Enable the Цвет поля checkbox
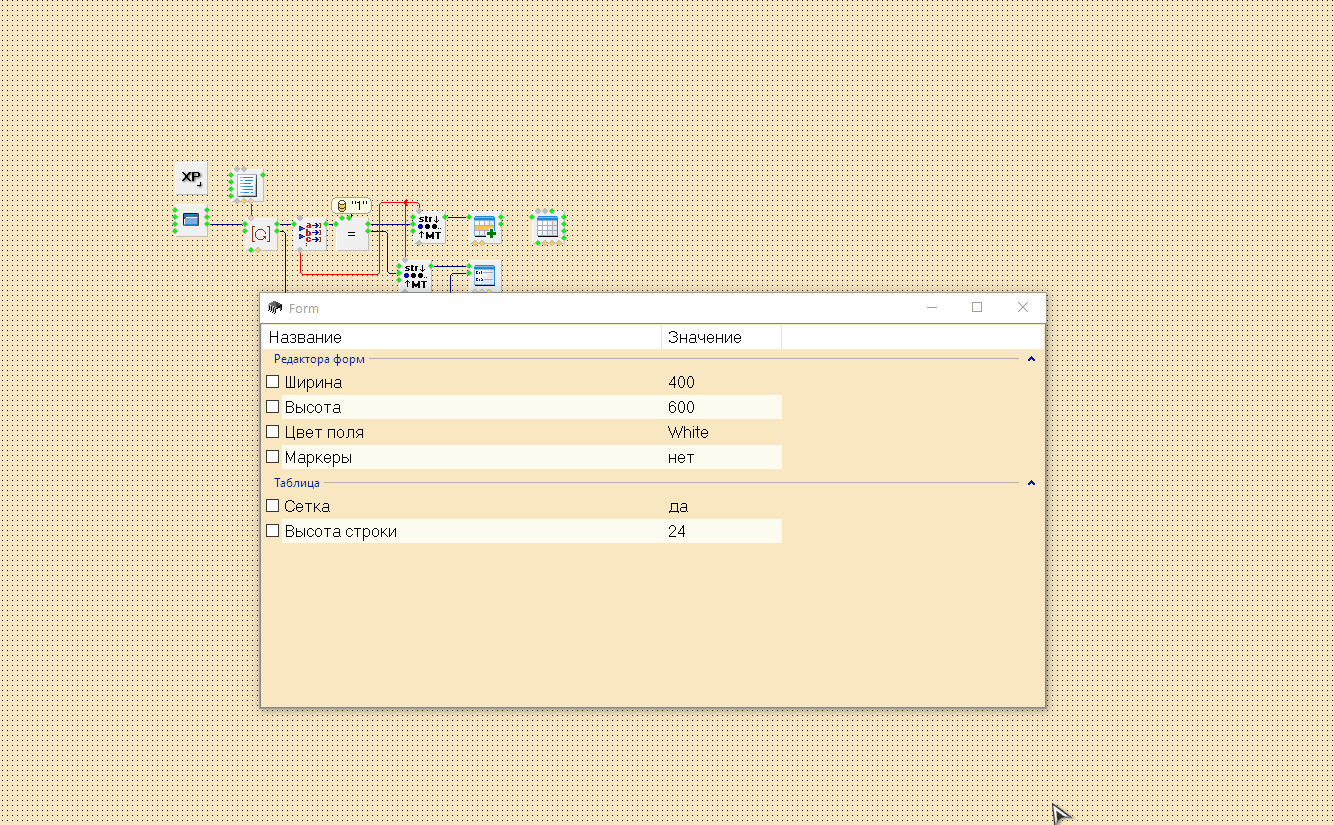This screenshot has width=1334, height=825. click(x=273, y=432)
